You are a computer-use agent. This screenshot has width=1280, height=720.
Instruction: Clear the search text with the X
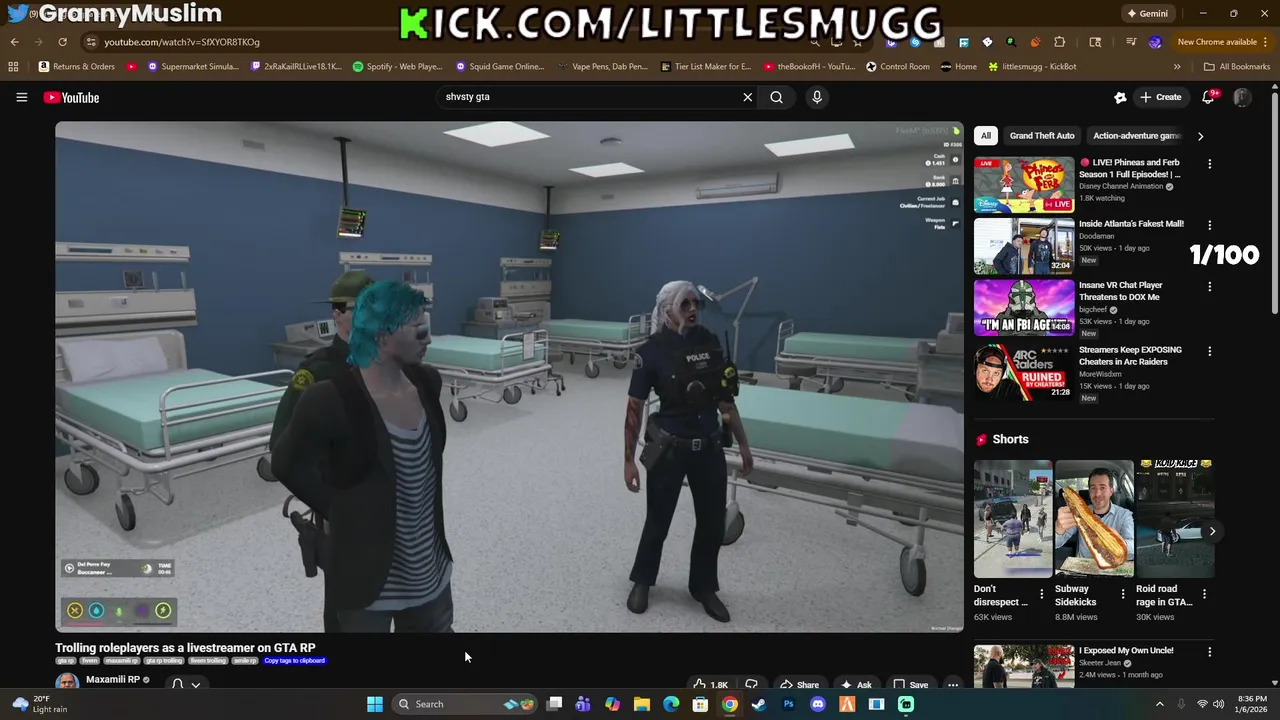[x=747, y=97]
